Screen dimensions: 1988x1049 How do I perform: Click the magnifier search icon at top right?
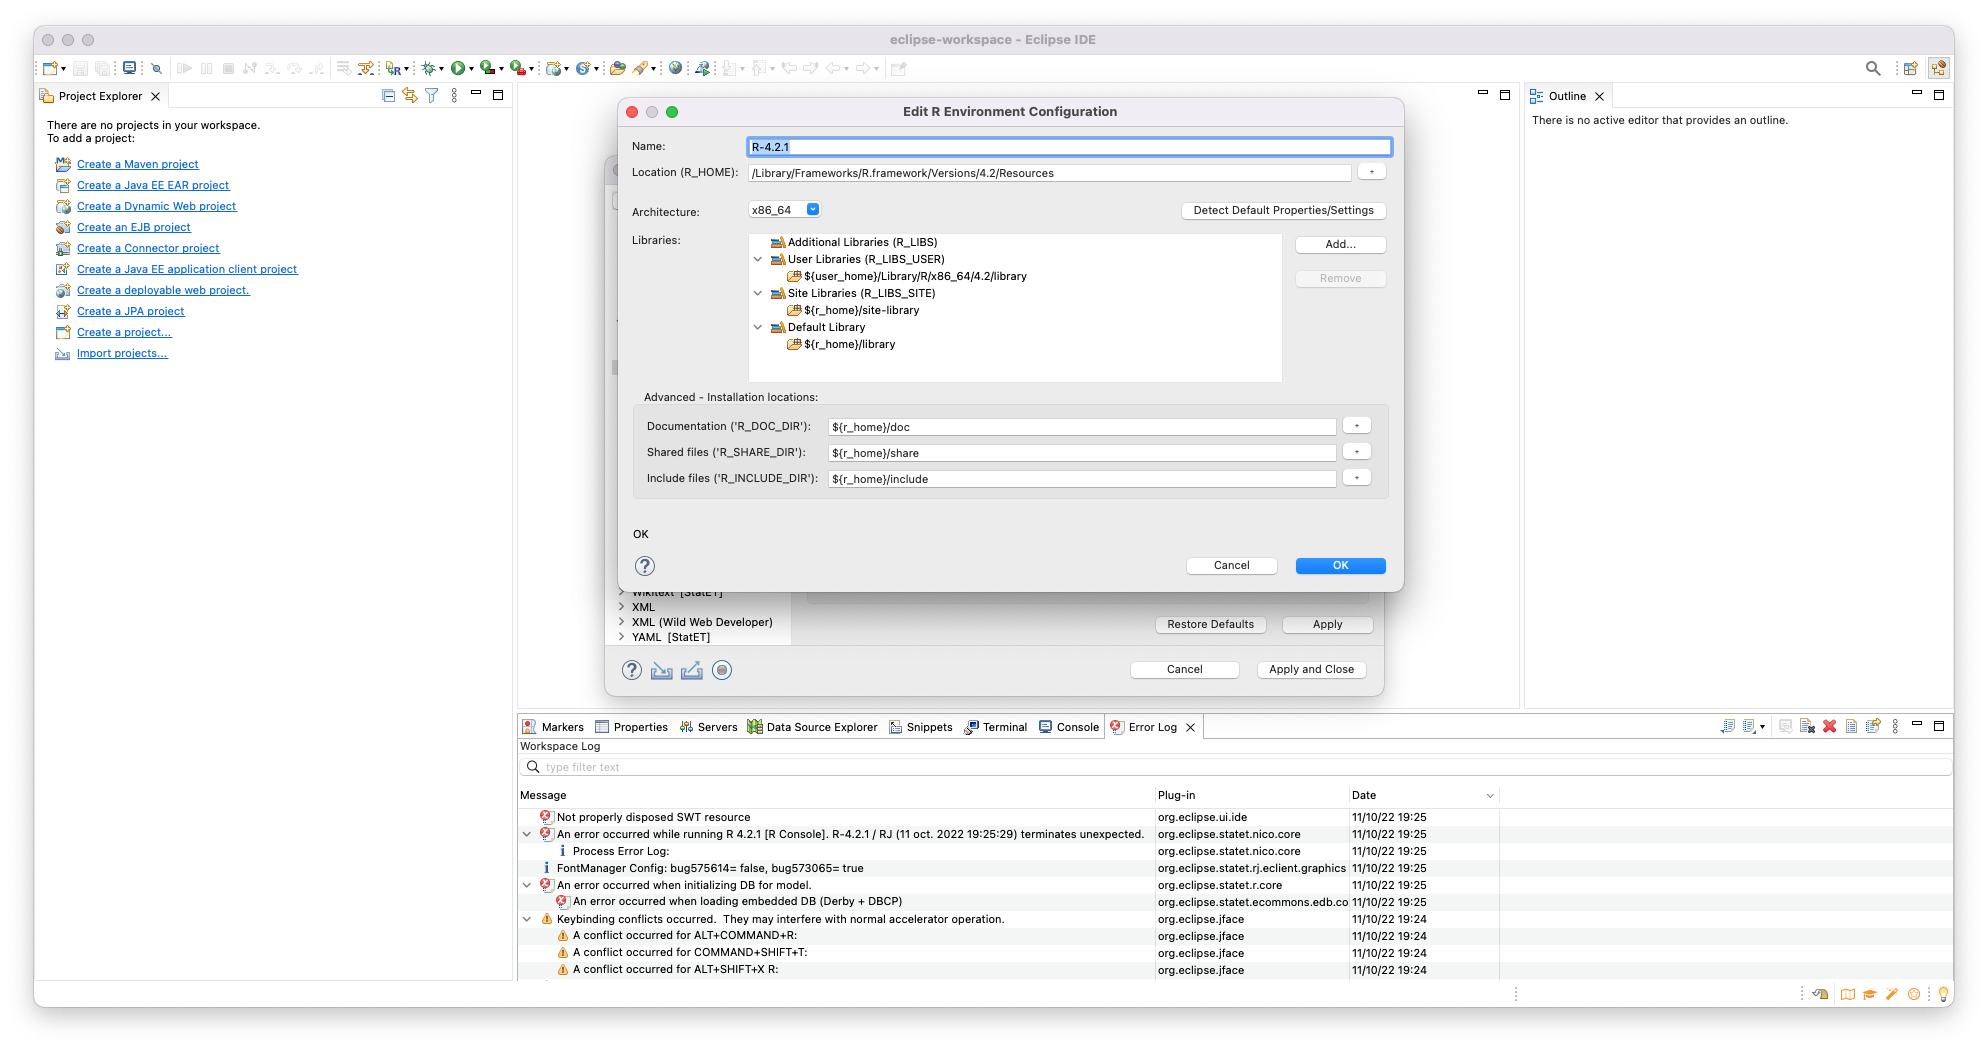point(1873,68)
